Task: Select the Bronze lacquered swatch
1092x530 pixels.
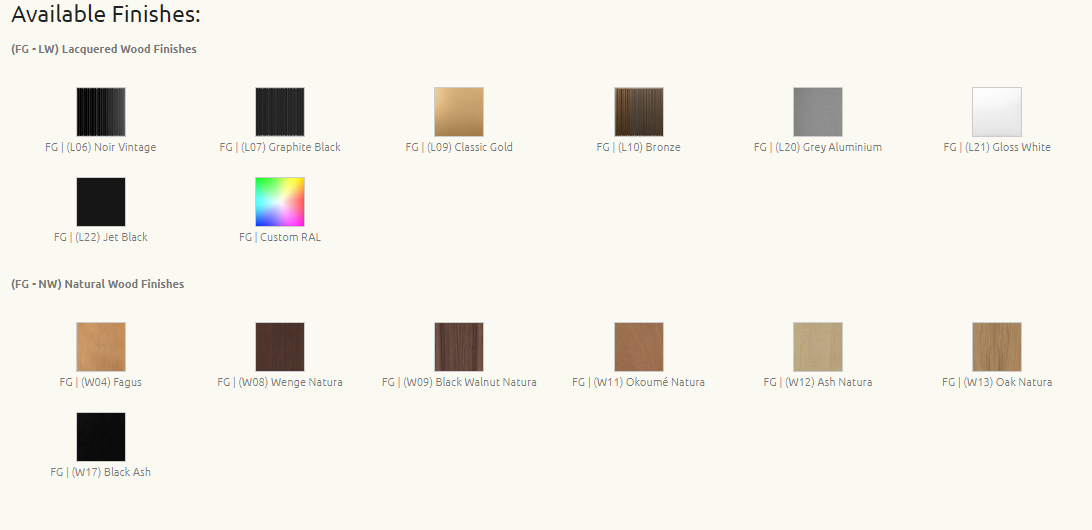Action: 638,112
